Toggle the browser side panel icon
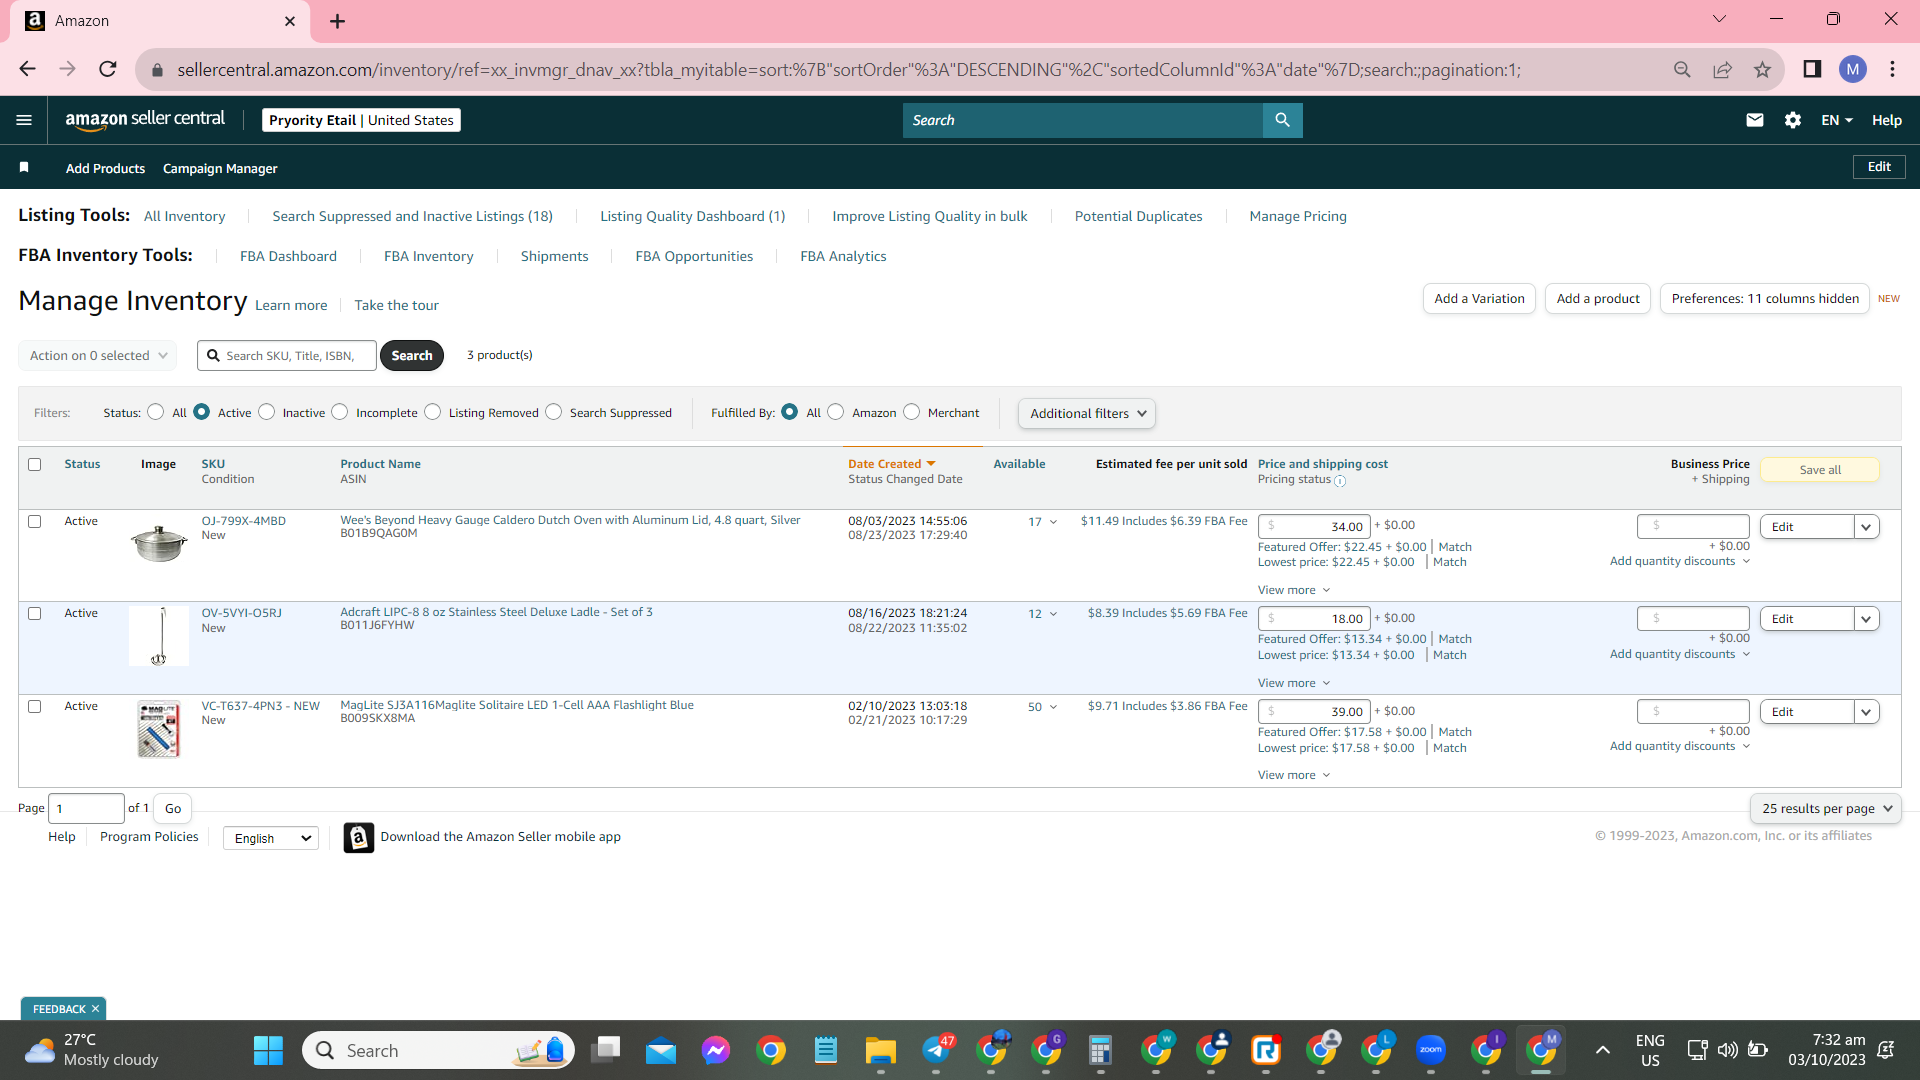Image resolution: width=1920 pixels, height=1080 pixels. click(1812, 69)
